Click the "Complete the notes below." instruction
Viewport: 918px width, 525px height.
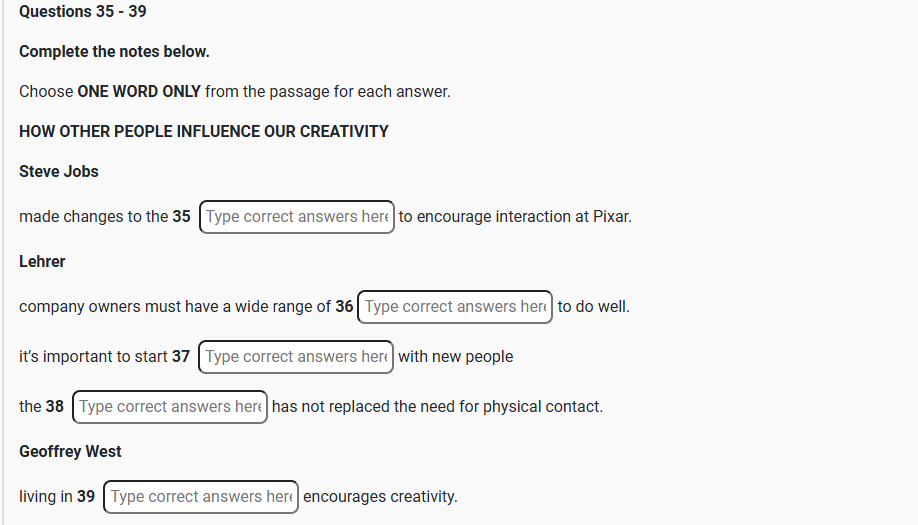click(x=114, y=51)
